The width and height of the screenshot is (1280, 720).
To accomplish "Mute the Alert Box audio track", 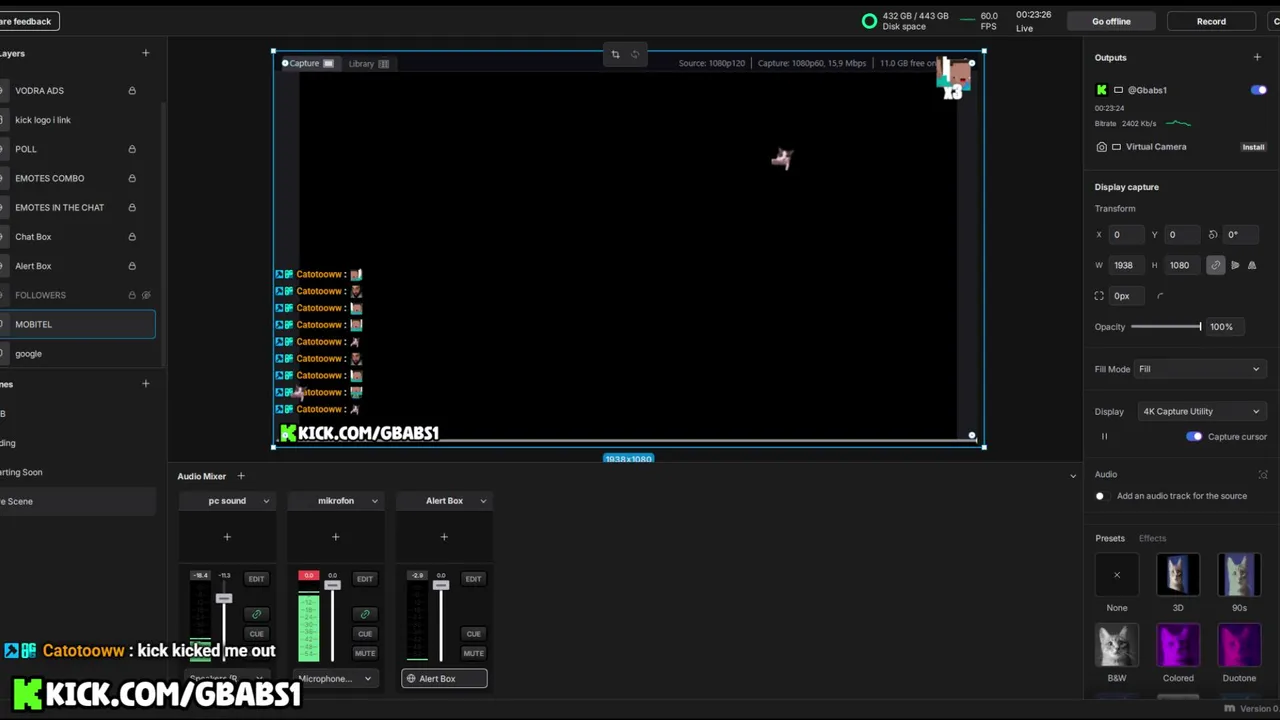I will click(473, 654).
